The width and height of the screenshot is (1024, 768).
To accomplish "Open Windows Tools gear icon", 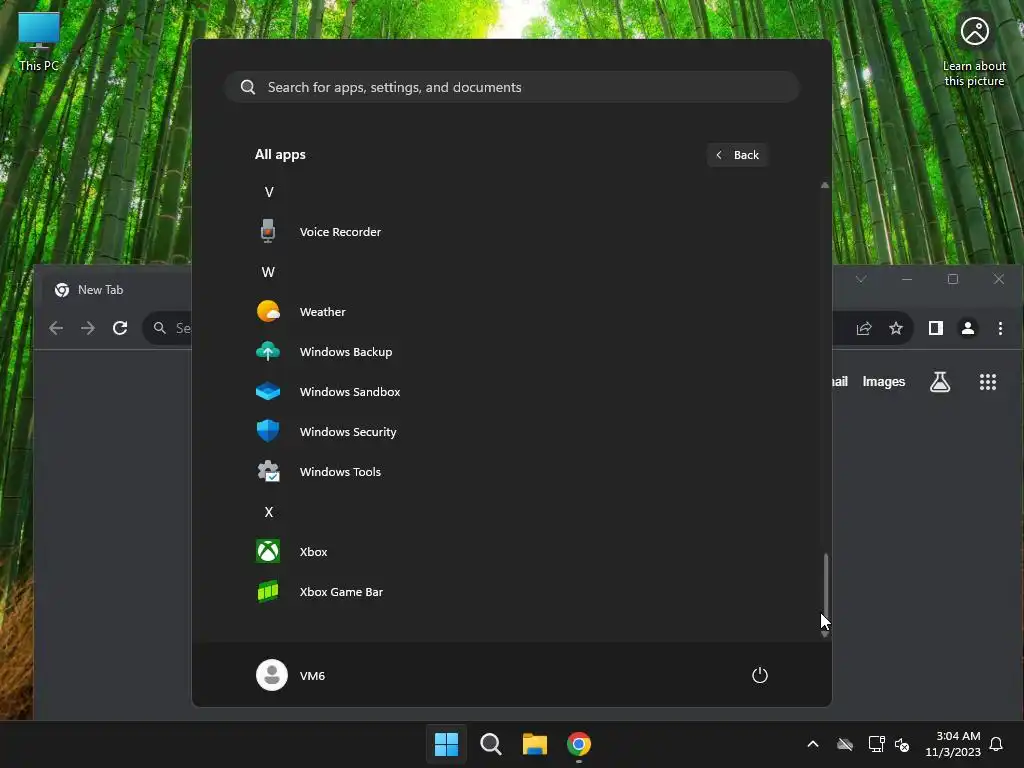I will pyautogui.click(x=268, y=472).
